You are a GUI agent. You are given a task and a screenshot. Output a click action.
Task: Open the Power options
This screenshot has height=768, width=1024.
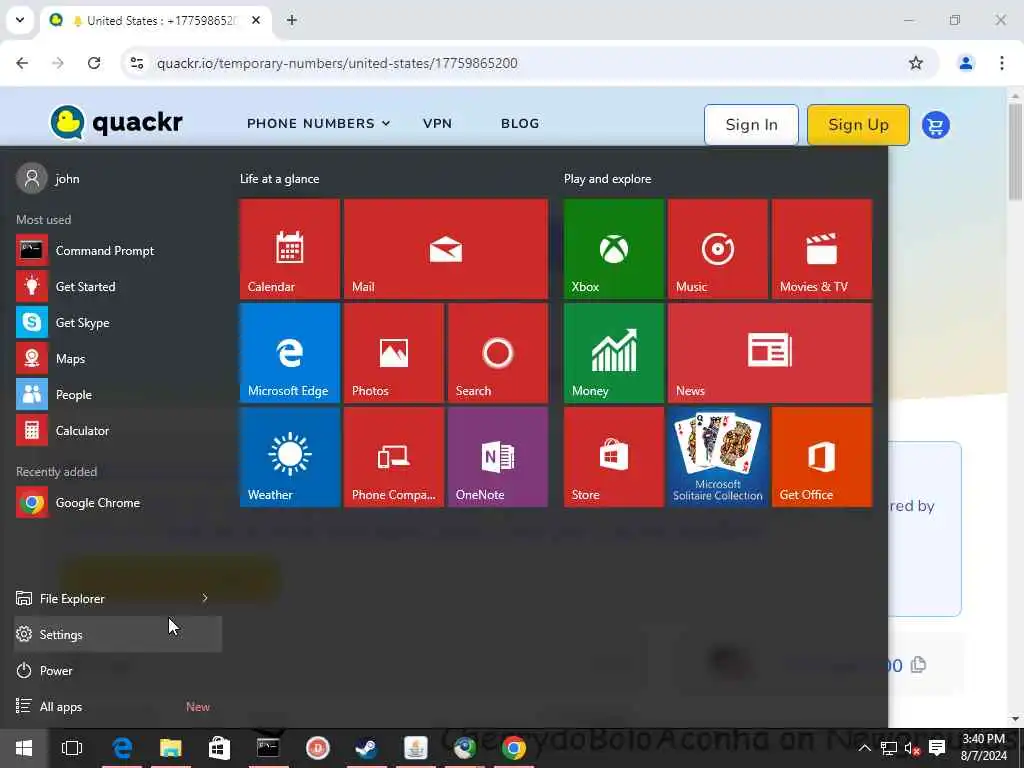pyautogui.click(x=118, y=671)
